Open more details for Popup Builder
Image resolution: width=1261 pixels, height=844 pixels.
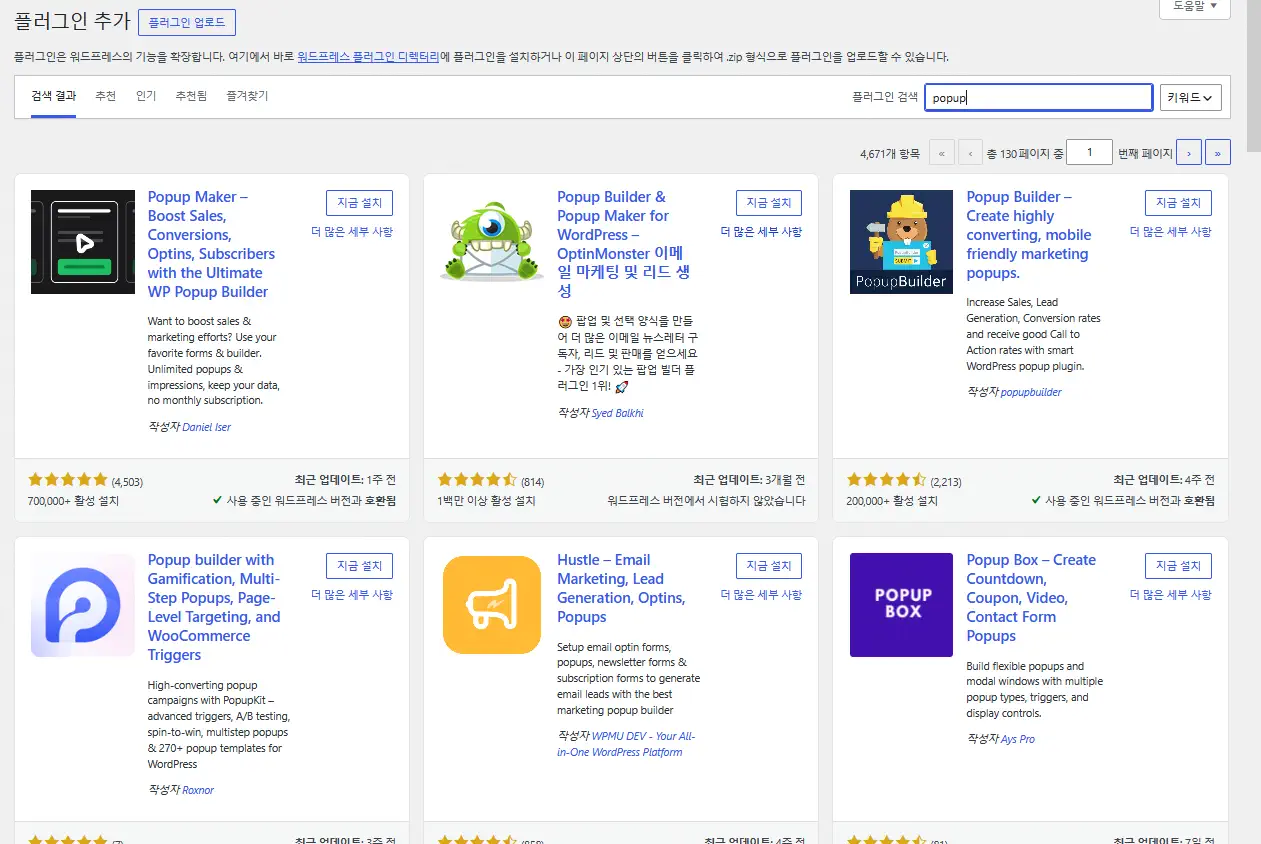[x=1170, y=231]
